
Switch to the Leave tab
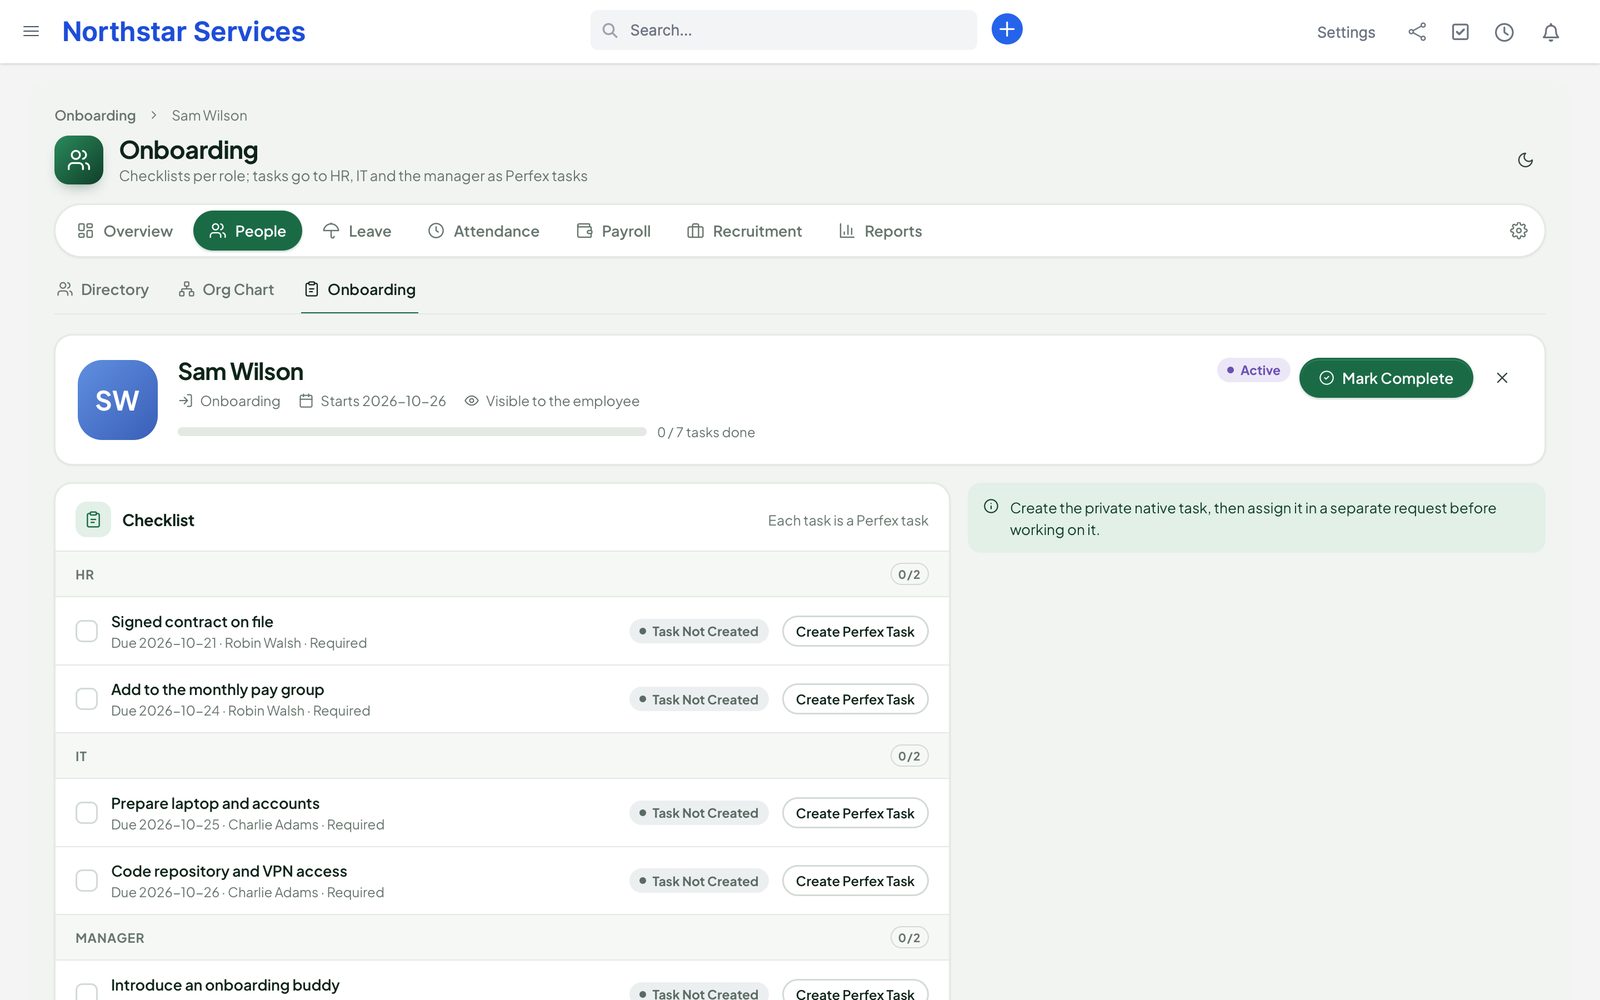357,231
